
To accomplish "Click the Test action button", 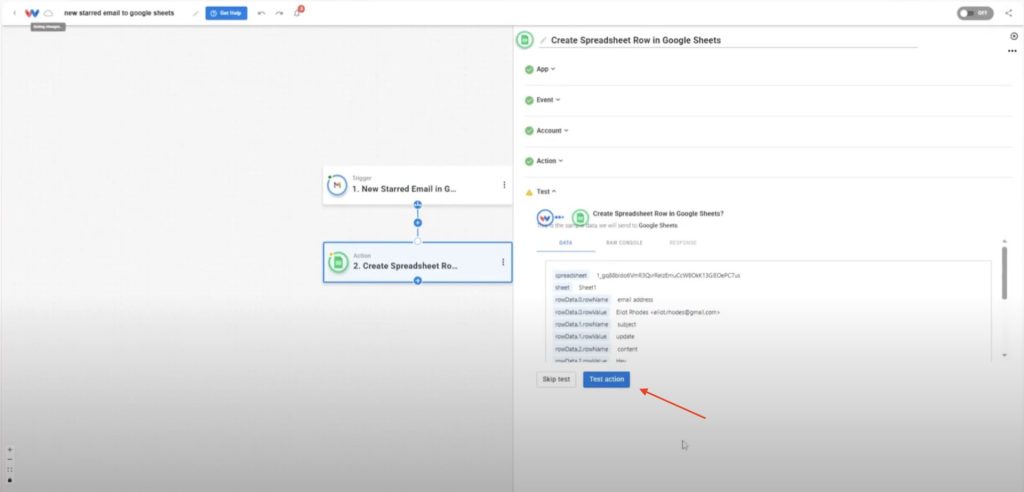I will tap(607, 380).
